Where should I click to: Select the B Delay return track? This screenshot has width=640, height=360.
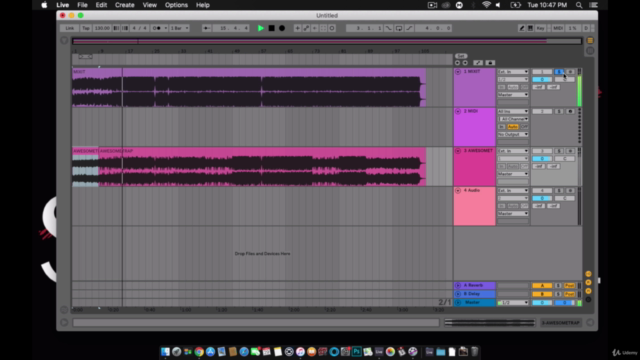[x=474, y=294]
